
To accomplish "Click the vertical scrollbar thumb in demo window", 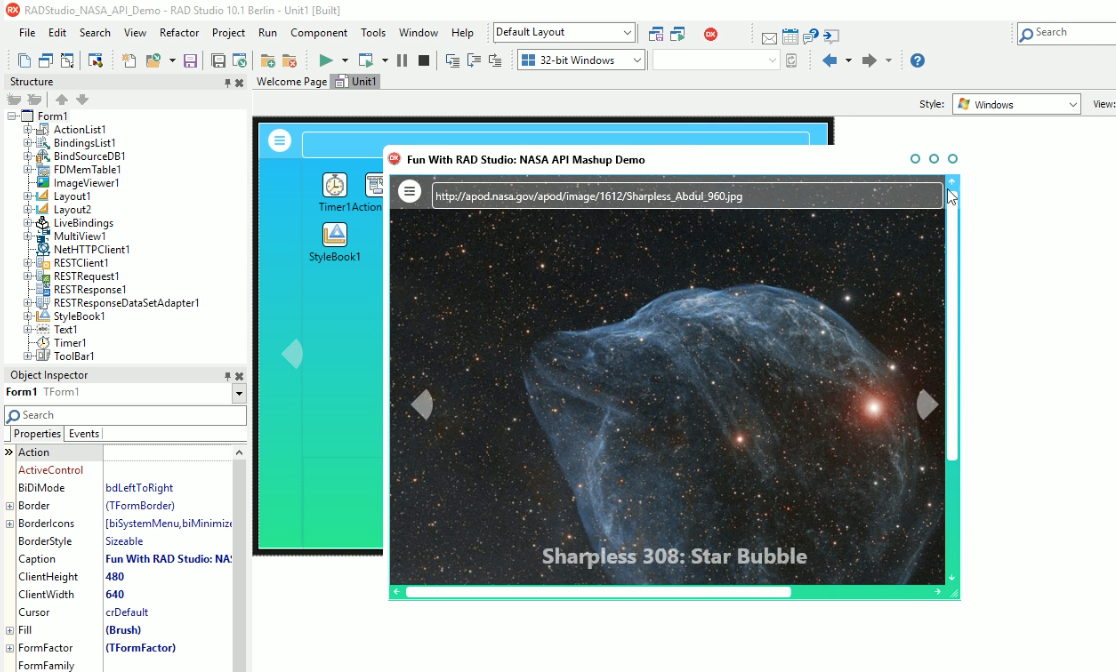I will 952,324.
